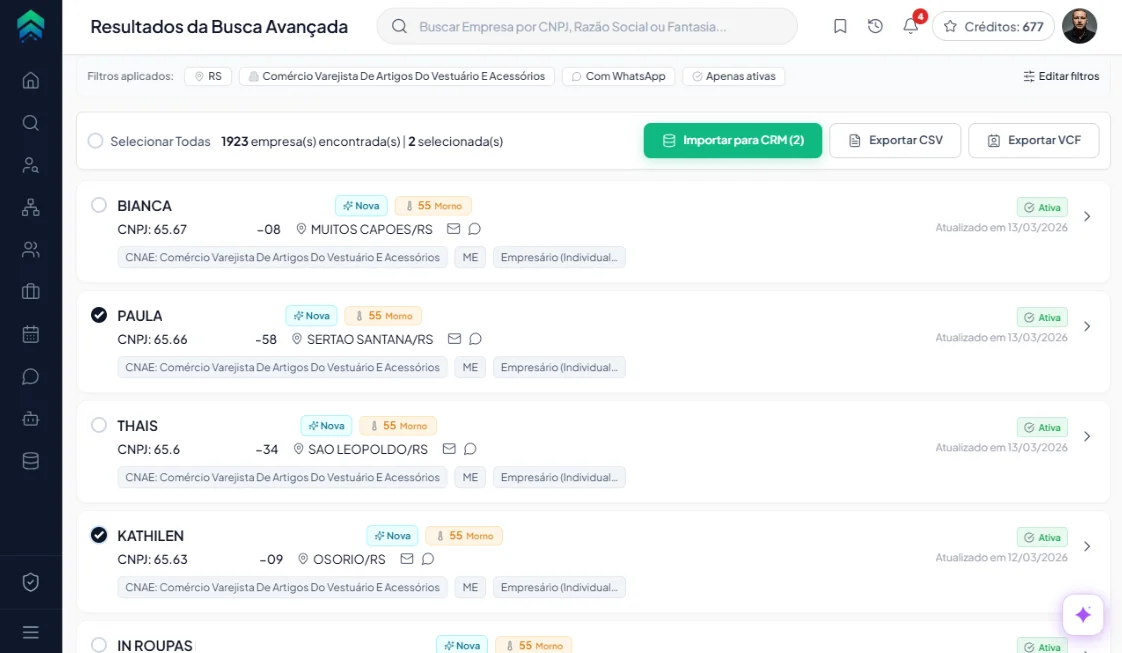Viewport: 1122px width, 653px height.
Task: Expand the PAULA row chevron
Action: pyautogui.click(x=1087, y=325)
